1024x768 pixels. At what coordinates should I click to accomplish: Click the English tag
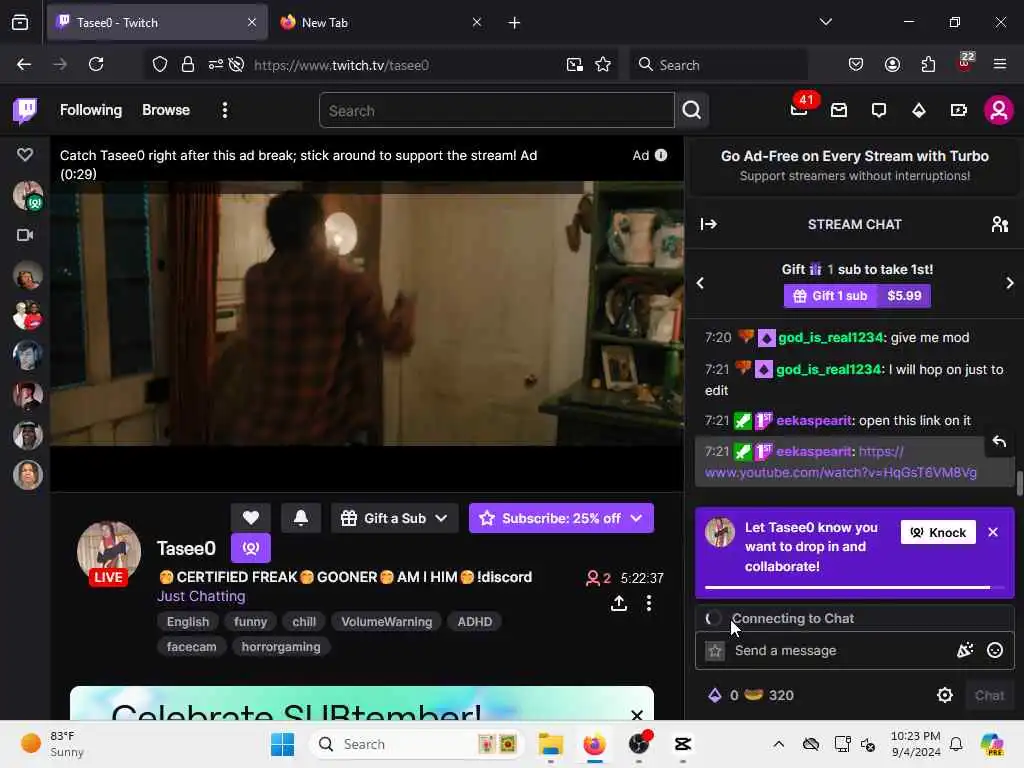coord(188,622)
